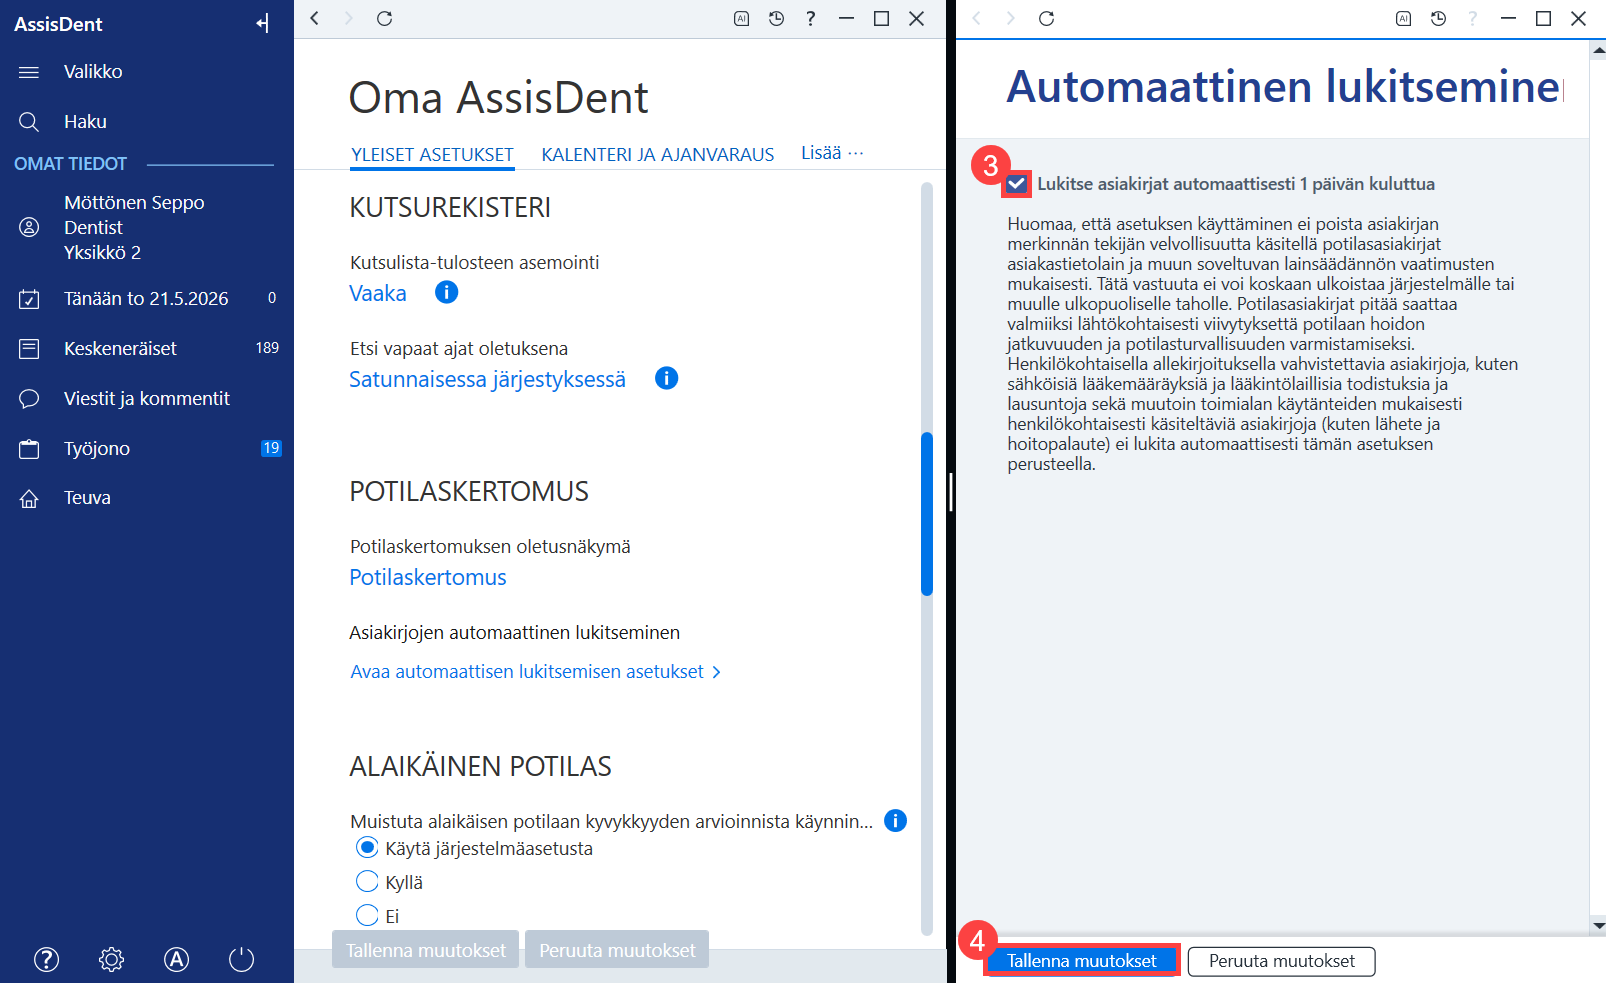The image size is (1606, 983).
Task: Click the 189 count next to Keskeneräiset
Action: pos(267,348)
